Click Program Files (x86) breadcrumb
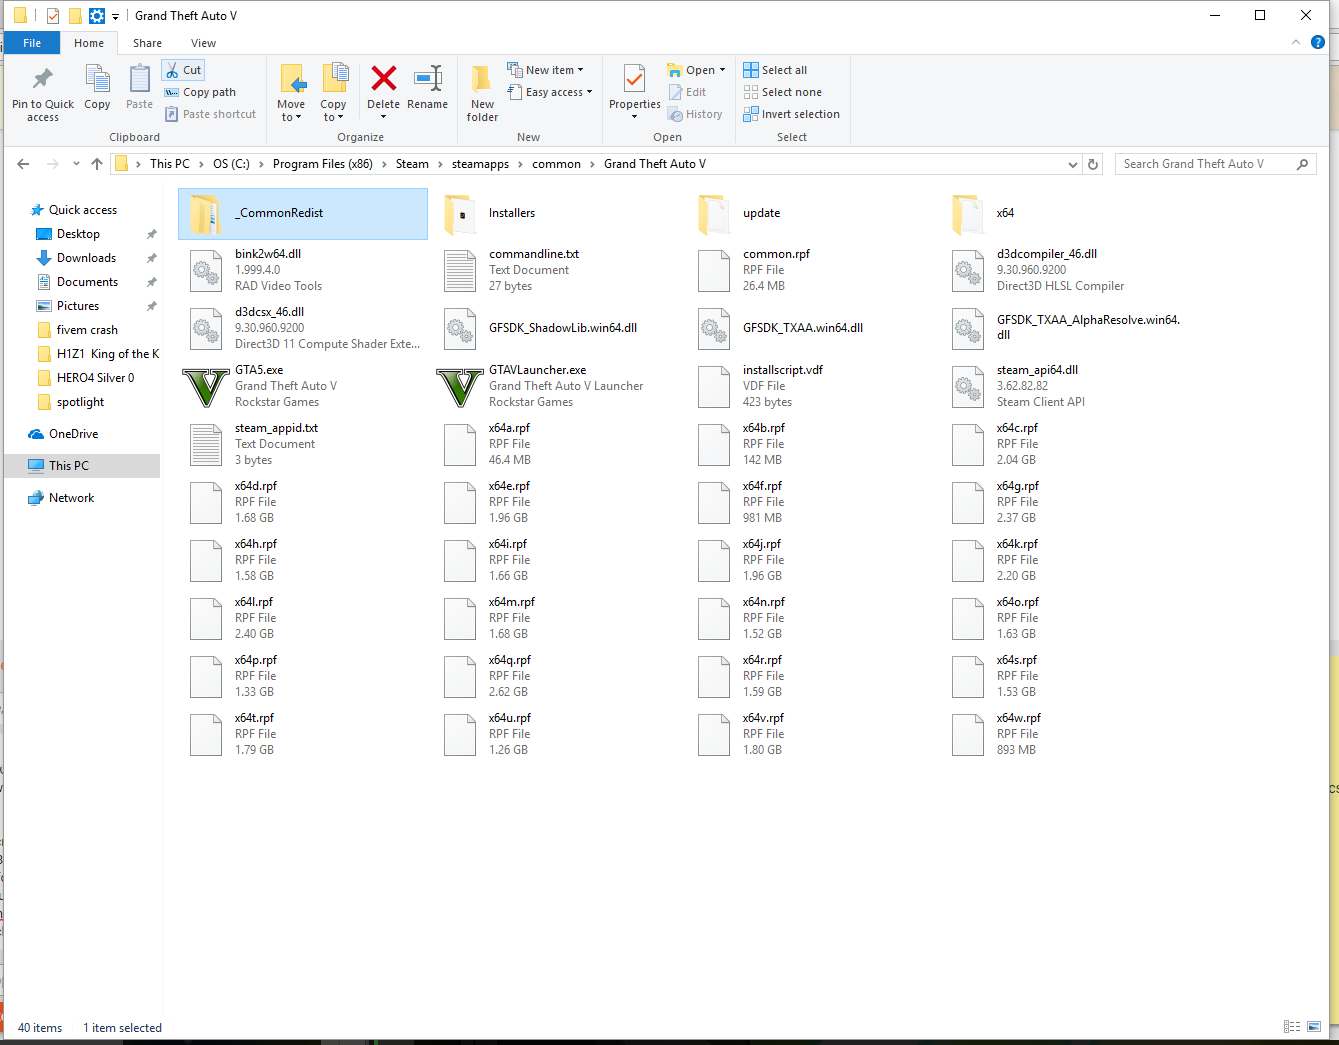 pos(322,164)
